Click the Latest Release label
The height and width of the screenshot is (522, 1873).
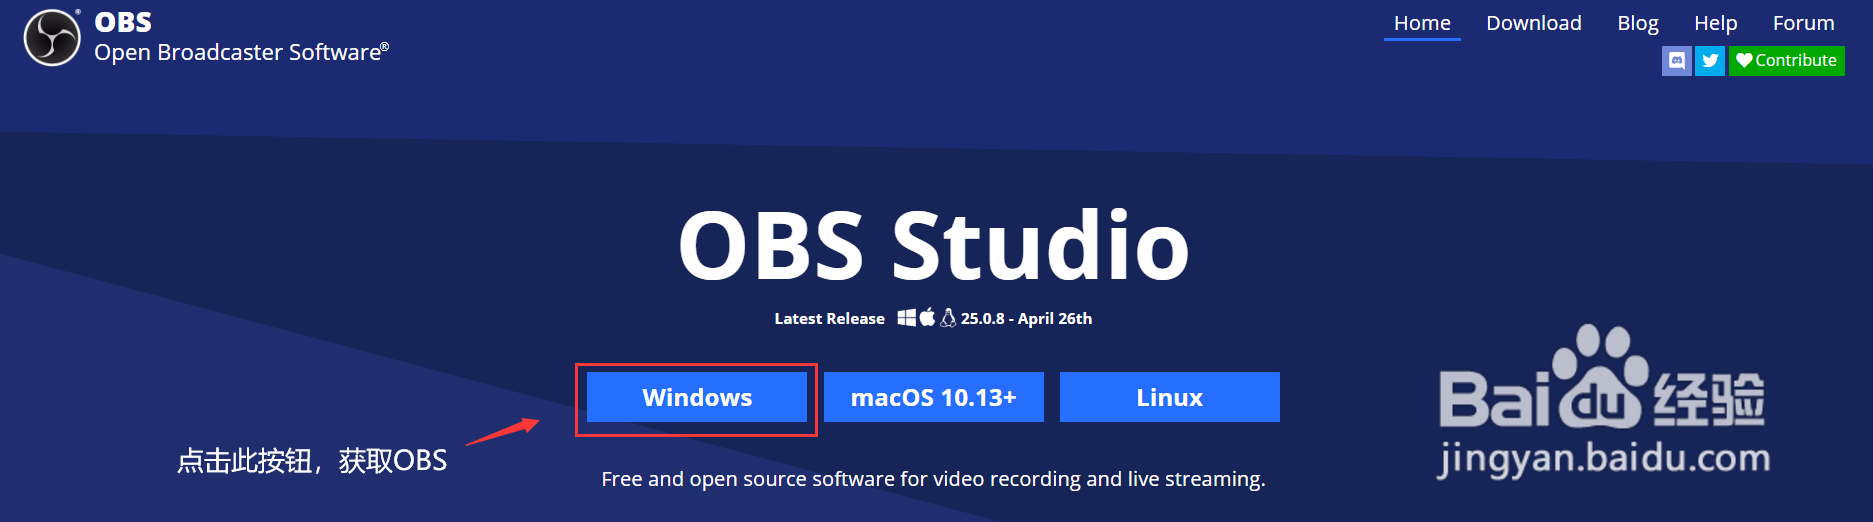pyautogui.click(x=829, y=318)
